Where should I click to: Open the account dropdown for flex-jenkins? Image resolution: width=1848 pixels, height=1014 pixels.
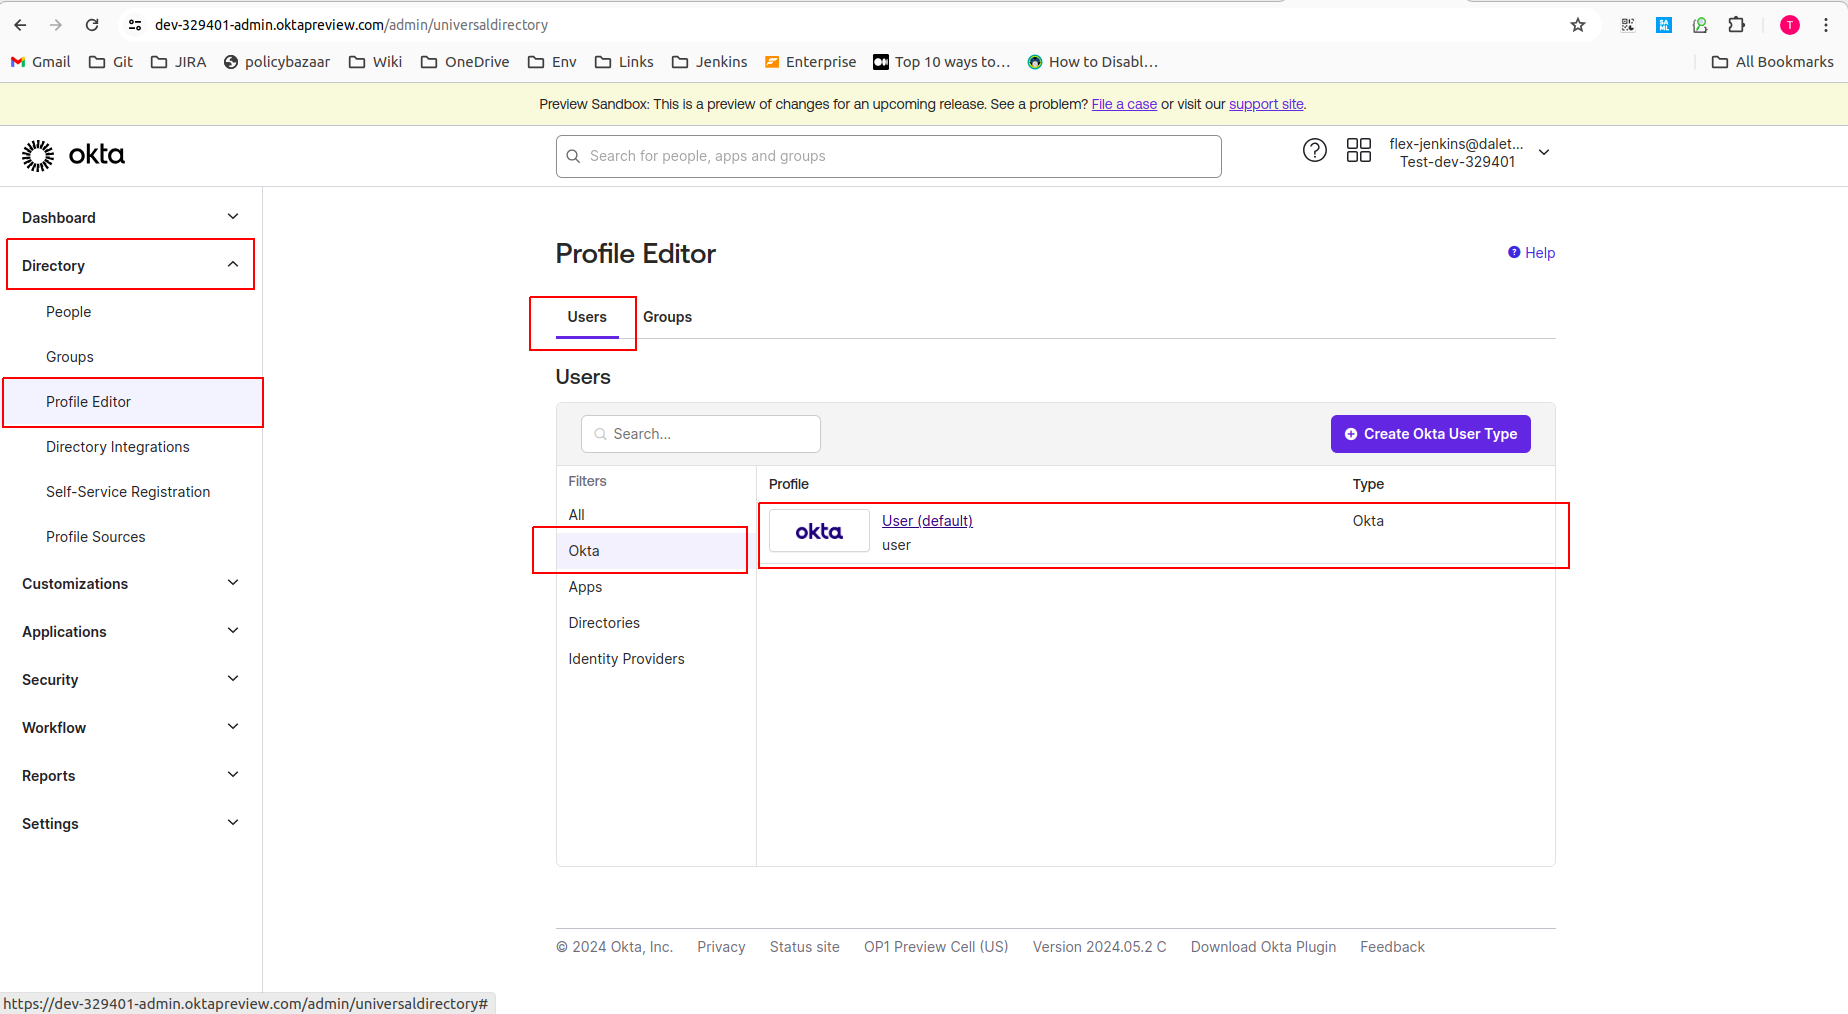point(1544,152)
